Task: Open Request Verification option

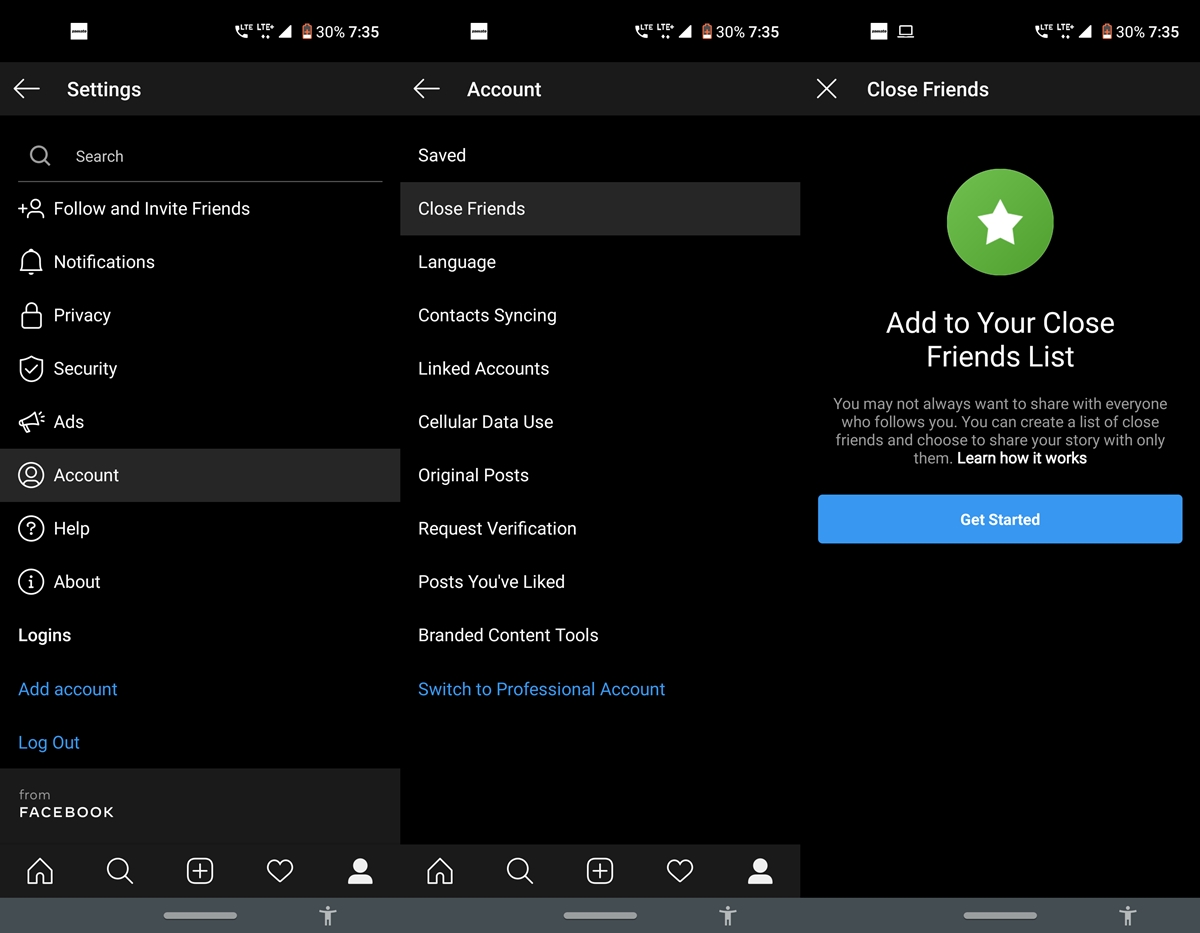Action: 600,529
